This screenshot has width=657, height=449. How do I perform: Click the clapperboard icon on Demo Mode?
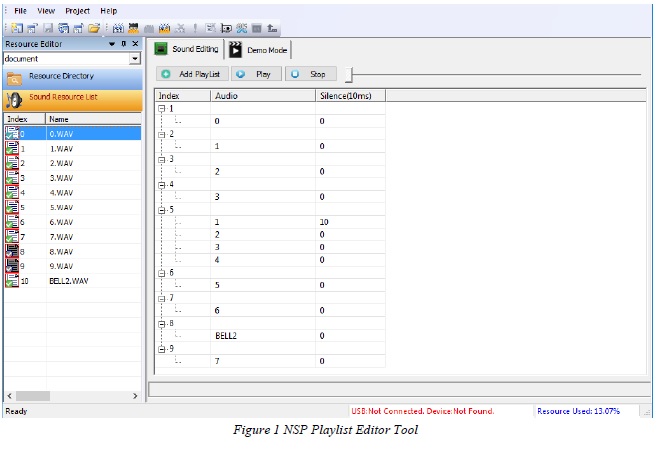[236, 49]
